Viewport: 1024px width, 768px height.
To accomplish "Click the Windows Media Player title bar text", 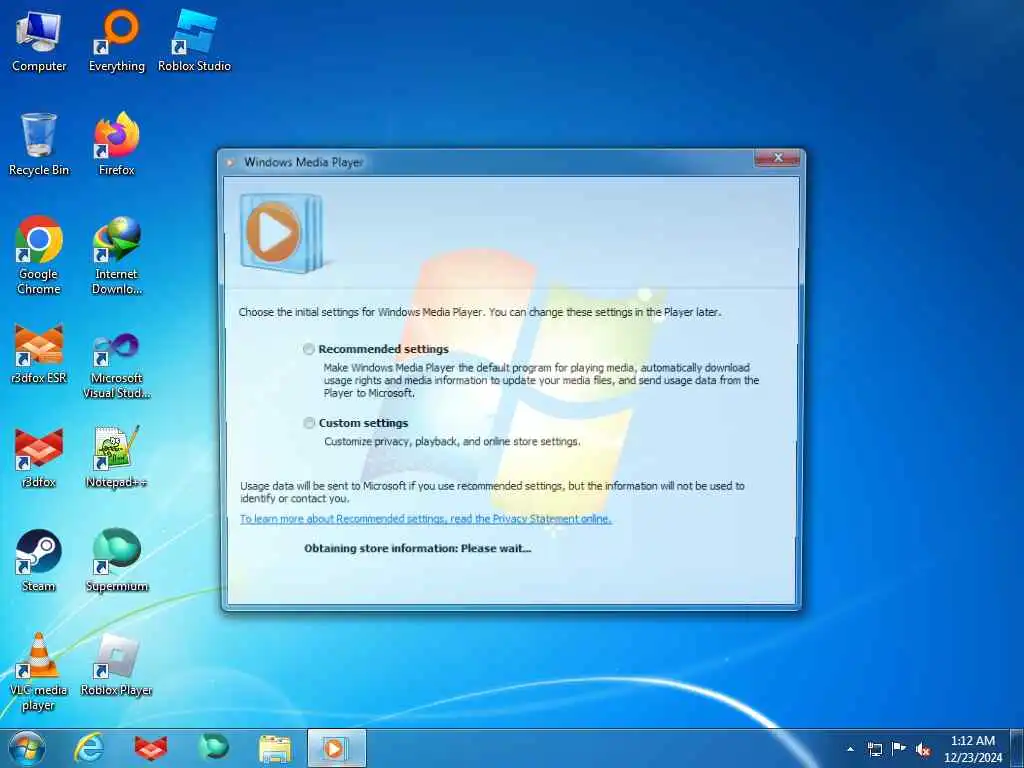I will (304, 162).
